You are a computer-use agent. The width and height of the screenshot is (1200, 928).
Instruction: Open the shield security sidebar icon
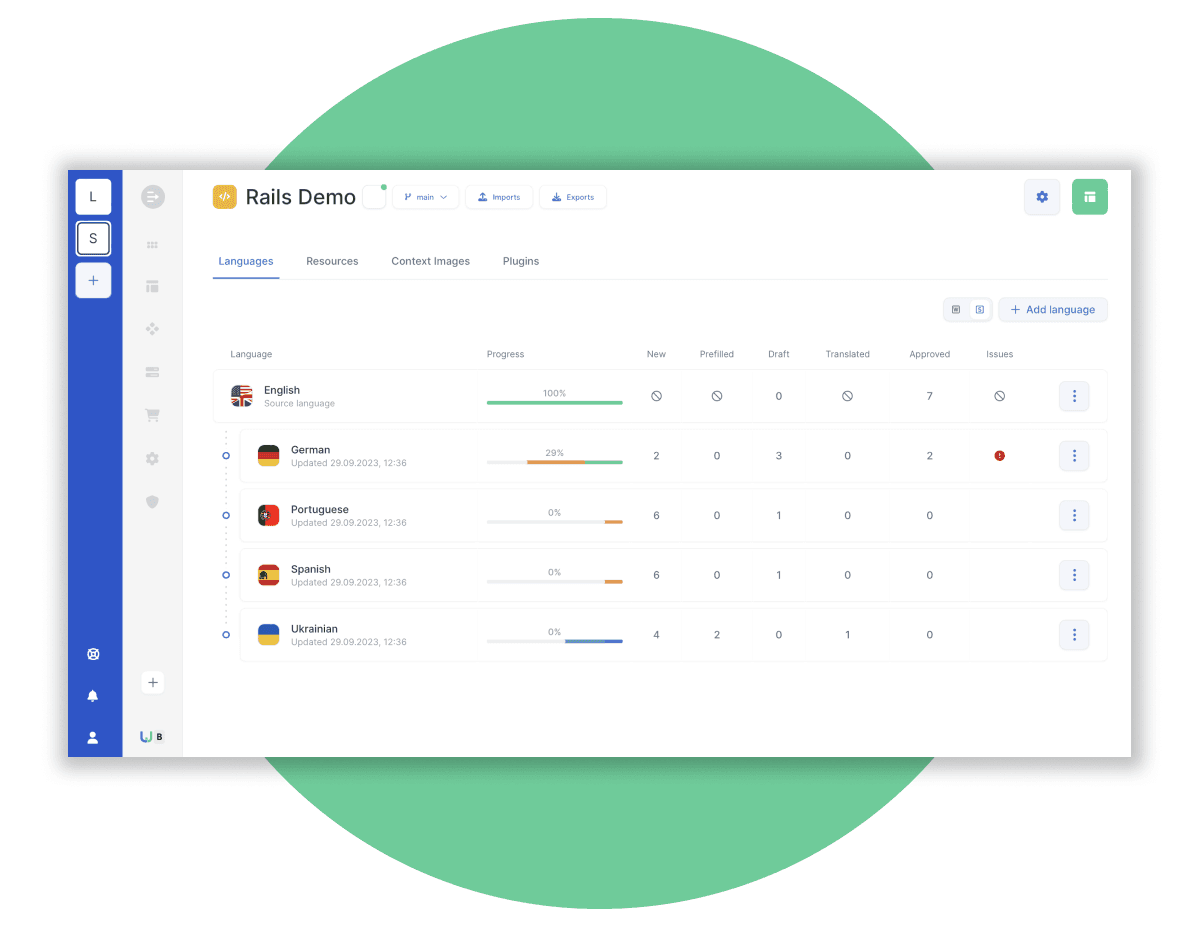[152, 501]
